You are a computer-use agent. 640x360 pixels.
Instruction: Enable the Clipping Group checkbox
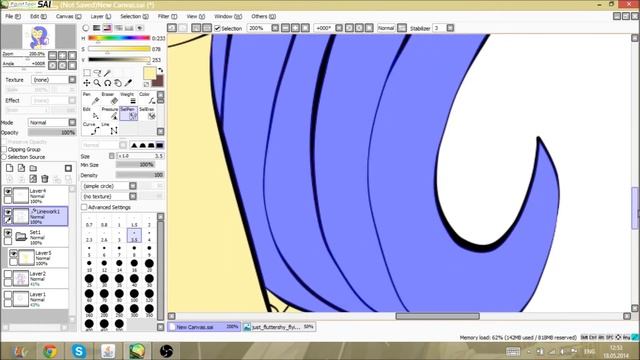click(4, 149)
